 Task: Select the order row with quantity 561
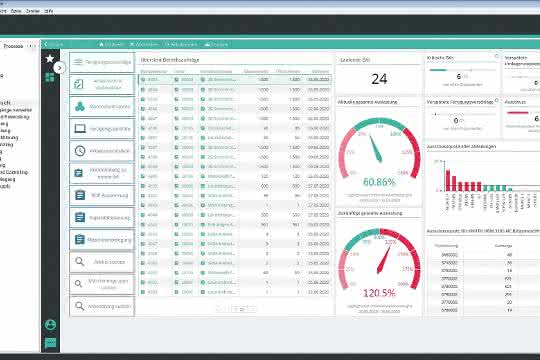(x=235, y=224)
